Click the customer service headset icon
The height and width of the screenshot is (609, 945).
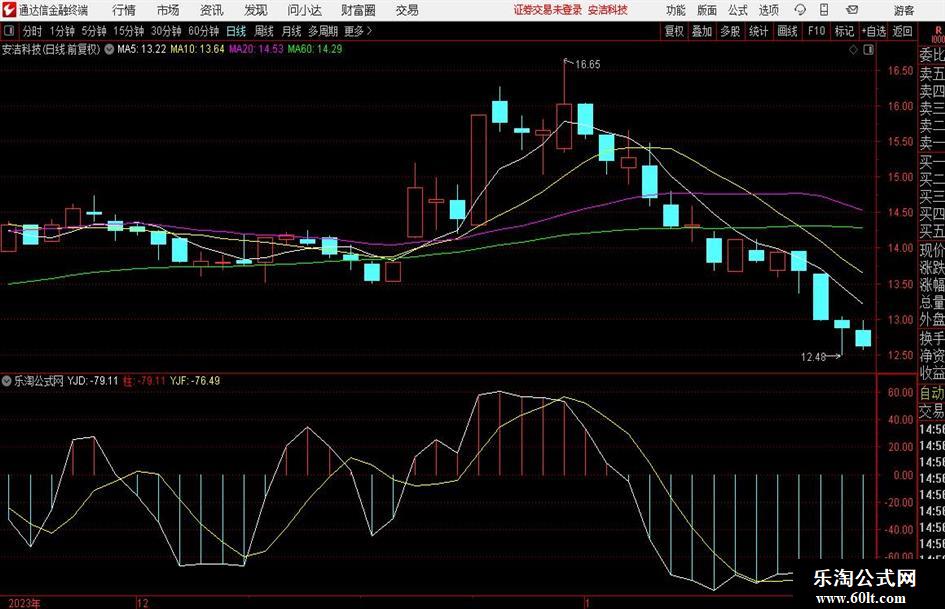click(x=800, y=10)
